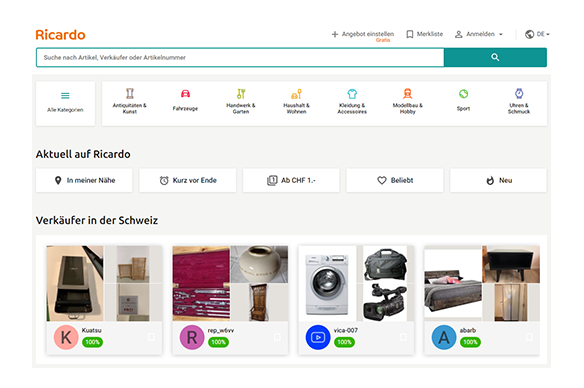Open the Fahrzeuge car category icon
This screenshot has height=388, width=584.
coord(185,93)
